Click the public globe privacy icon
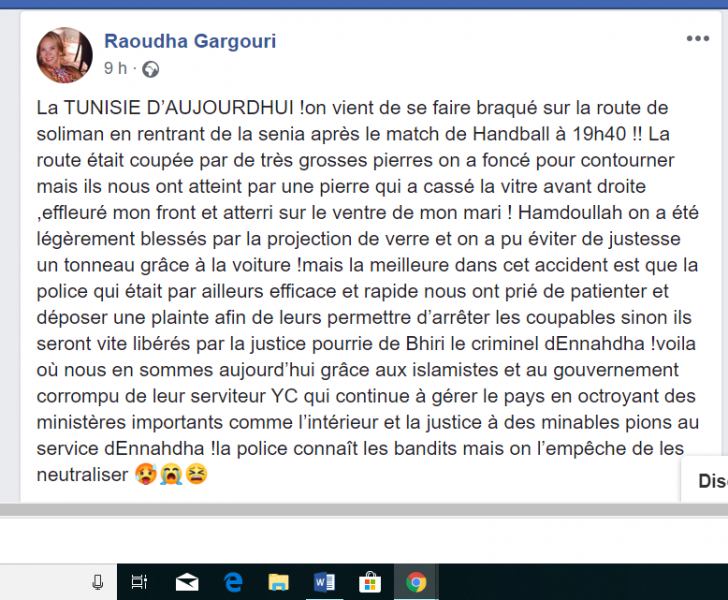The height and width of the screenshot is (600, 728). click(150, 69)
